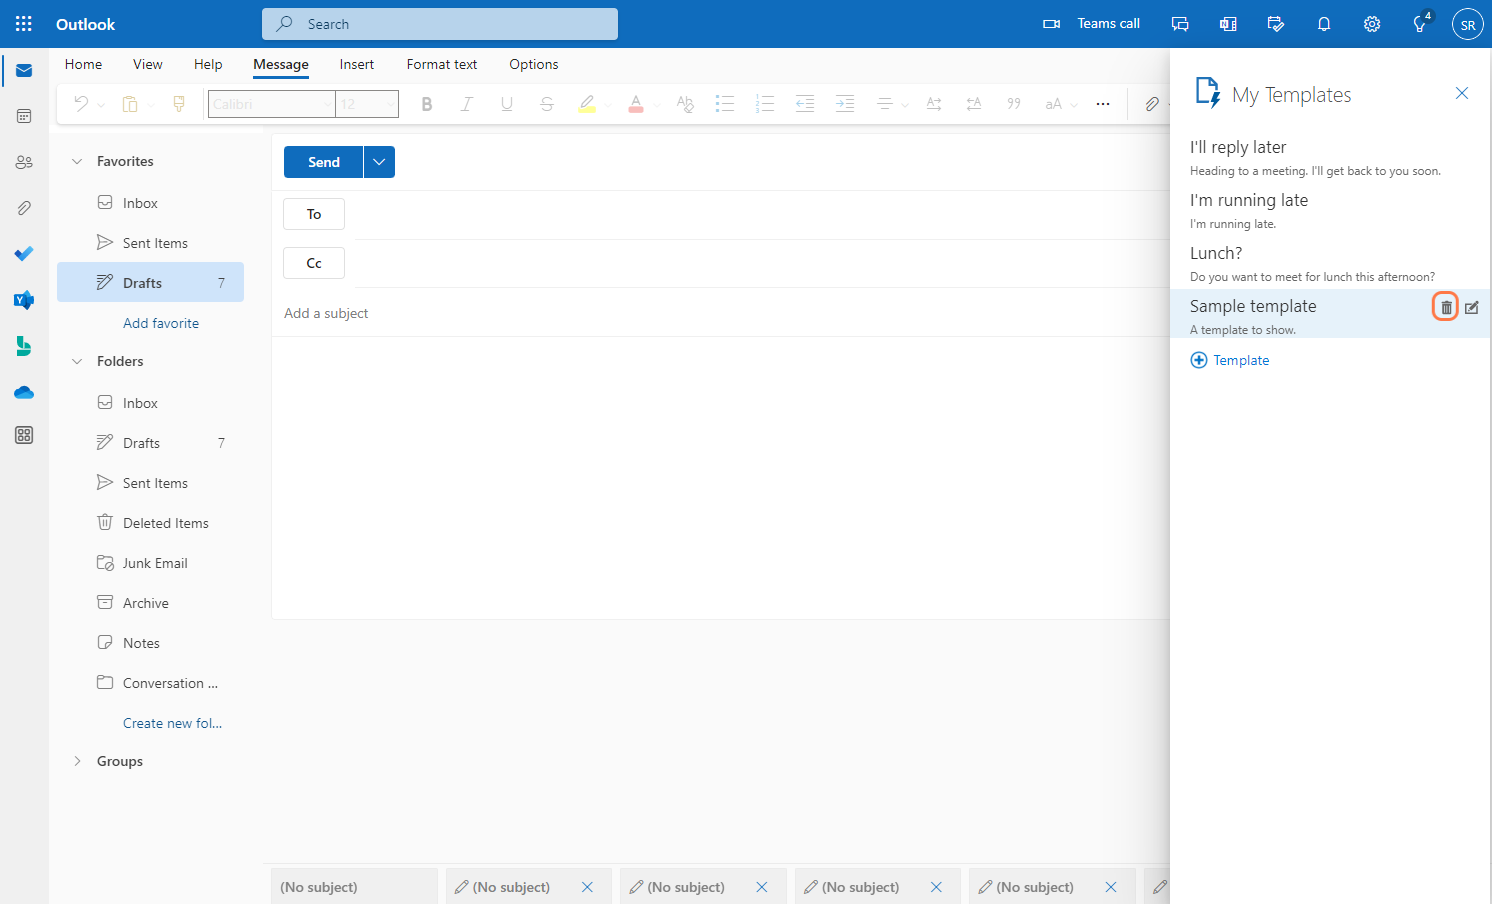This screenshot has height=904, width=1492.
Task: Open the app launcher waffle menu
Action: [x=24, y=24]
